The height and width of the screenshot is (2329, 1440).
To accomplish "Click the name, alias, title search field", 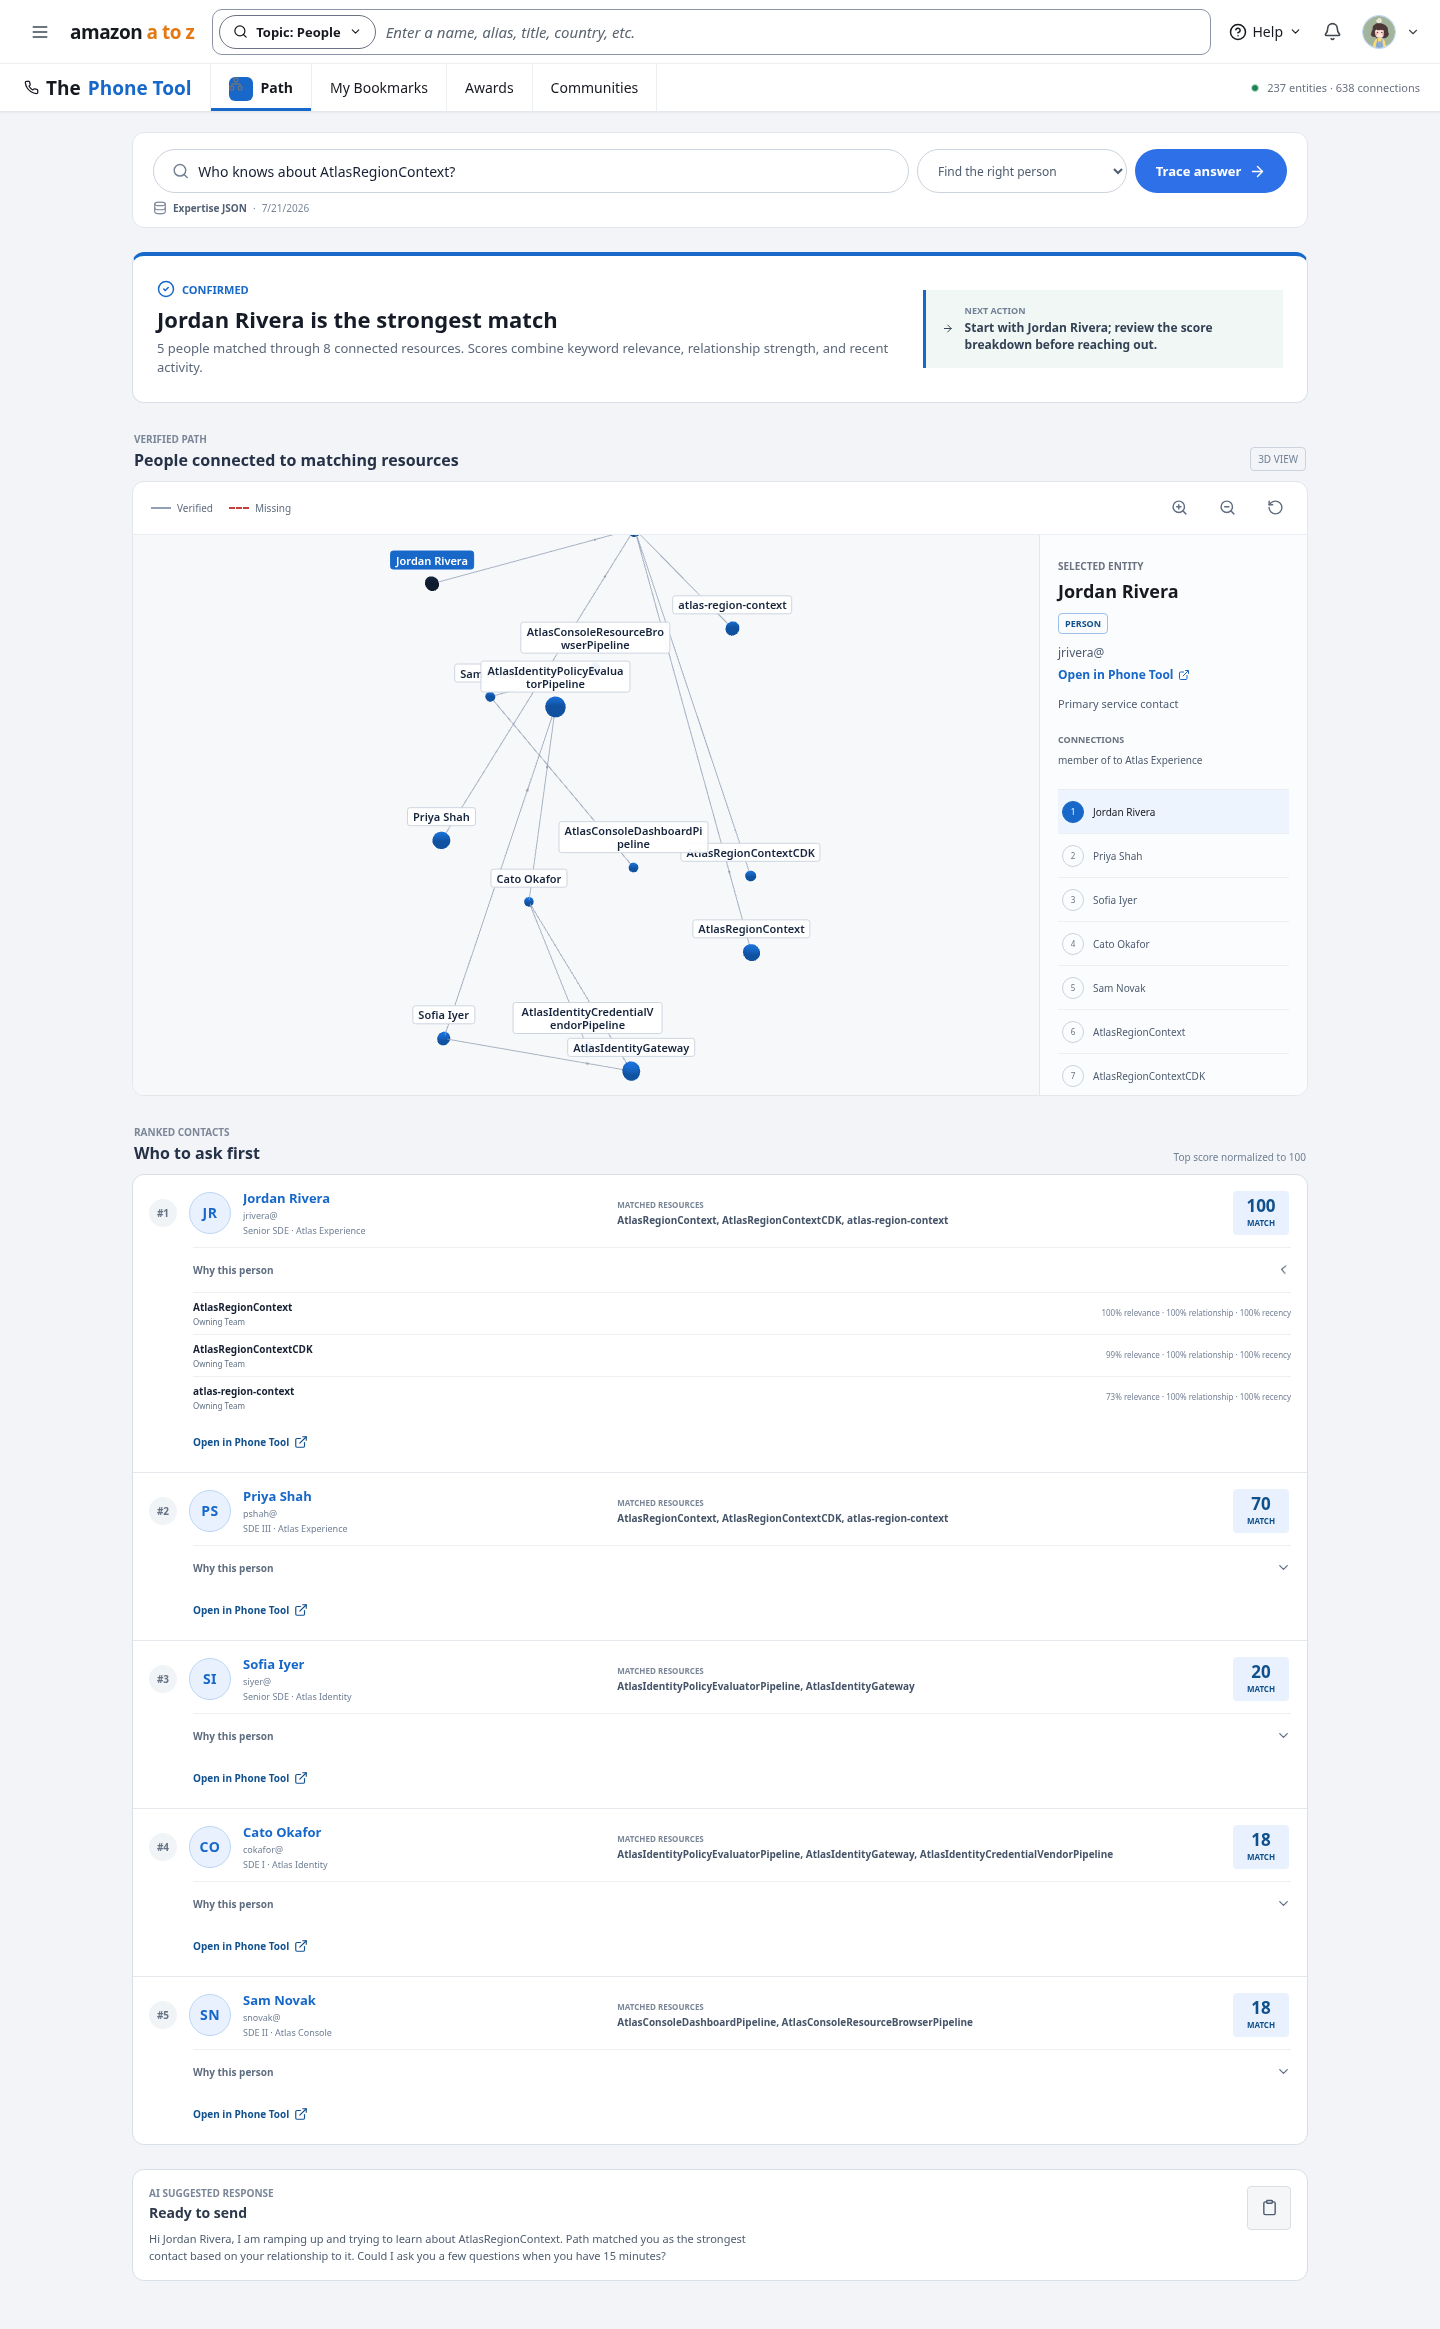I will click(792, 32).
